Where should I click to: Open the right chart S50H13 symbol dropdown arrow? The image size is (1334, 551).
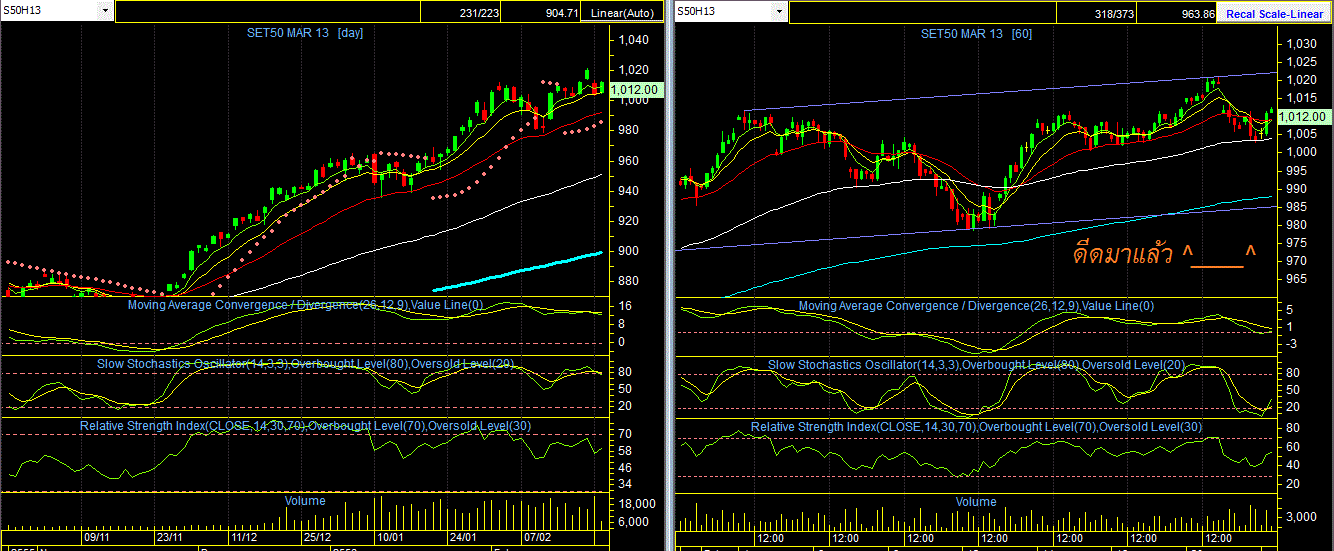(779, 10)
